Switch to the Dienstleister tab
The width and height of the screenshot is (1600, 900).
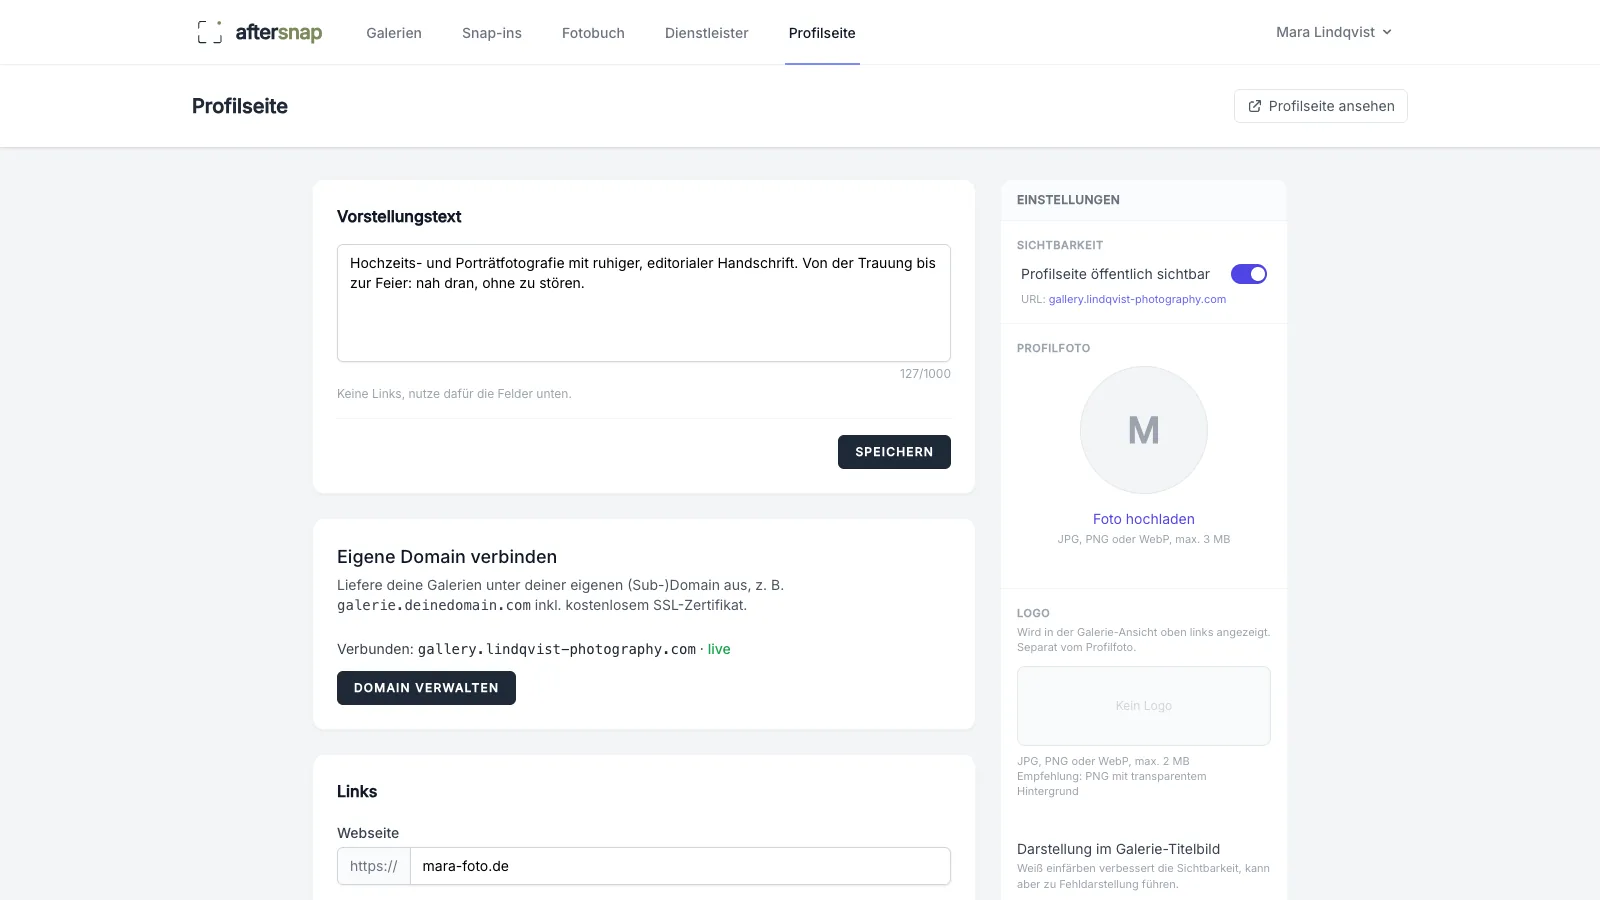click(x=707, y=33)
